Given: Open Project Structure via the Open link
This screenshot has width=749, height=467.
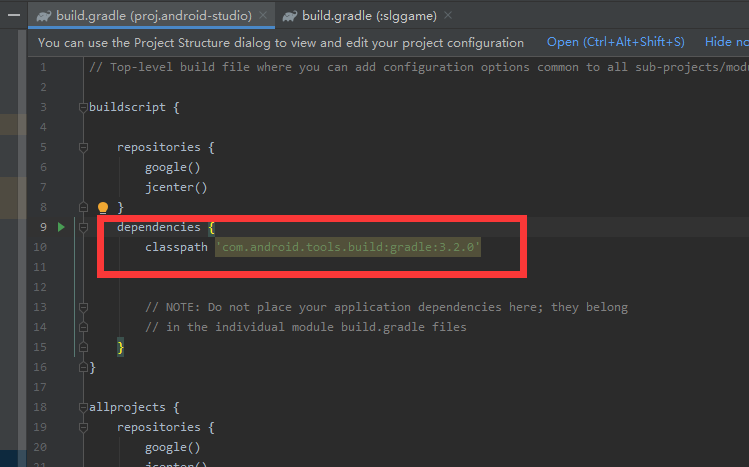Looking at the screenshot, I should 615,42.
